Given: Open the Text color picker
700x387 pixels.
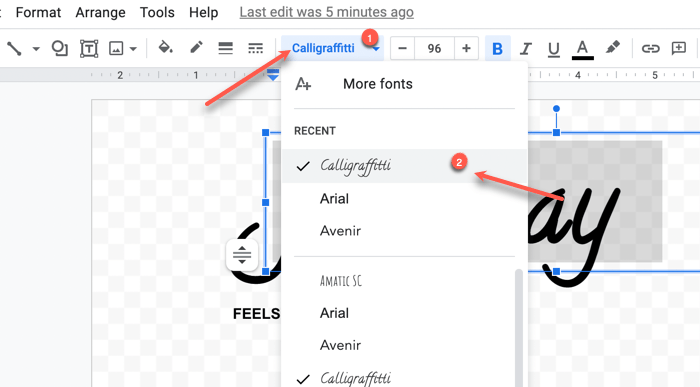Looking at the screenshot, I should [x=583, y=49].
